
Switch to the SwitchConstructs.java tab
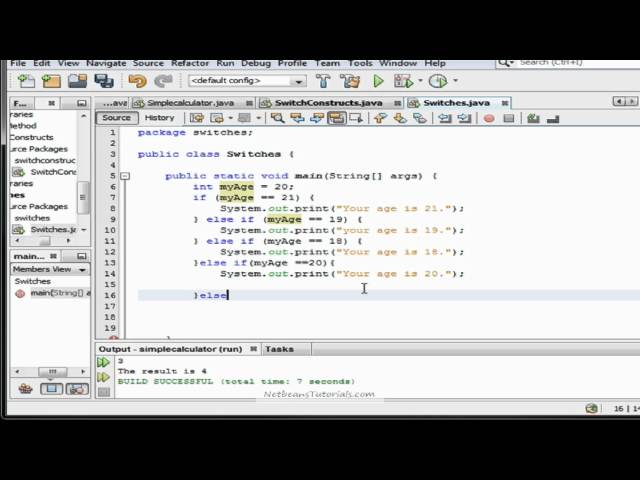coord(329,103)
